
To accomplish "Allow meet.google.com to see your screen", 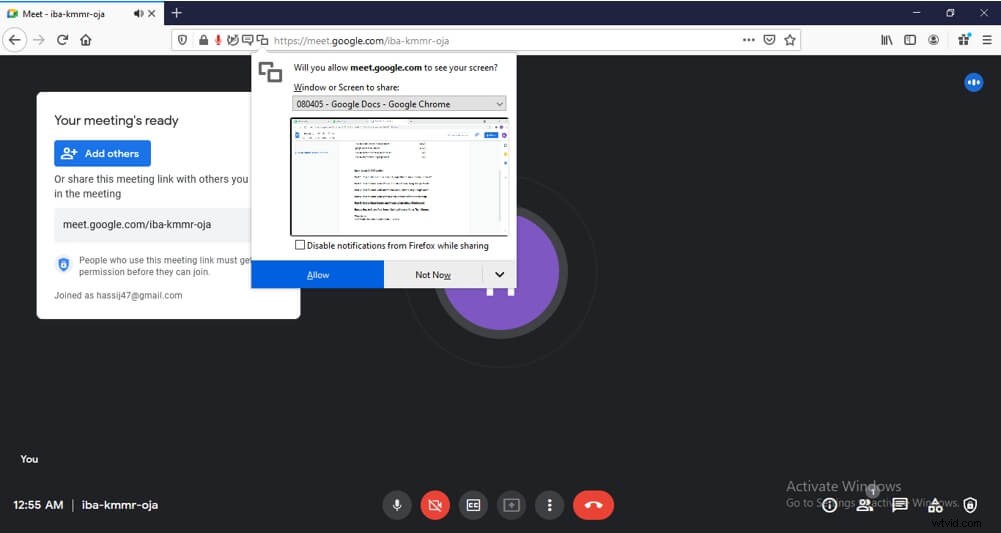I will click(x=317, y=274).
